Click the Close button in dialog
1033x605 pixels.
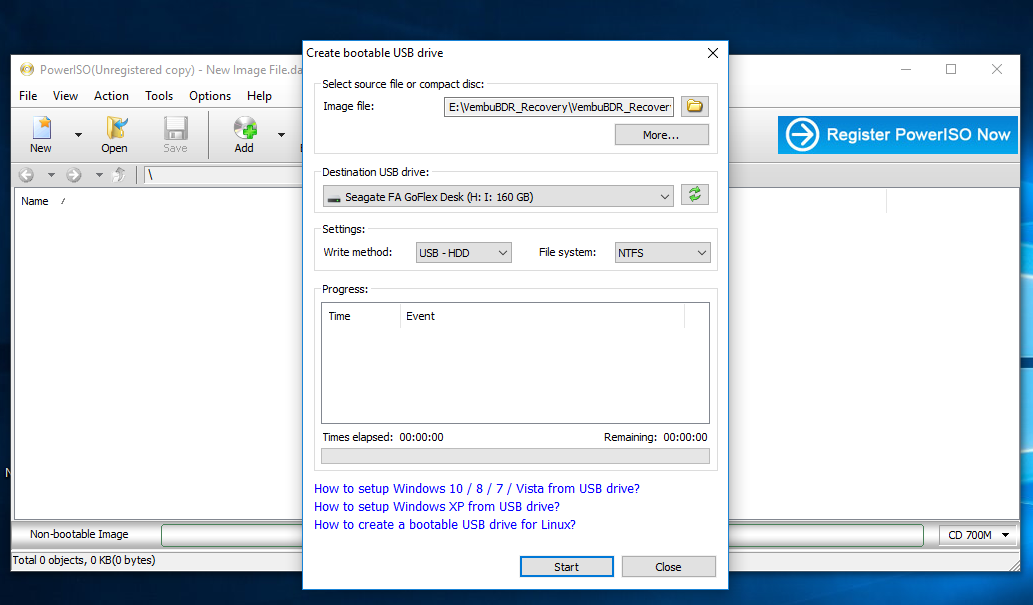pos(669,567)
